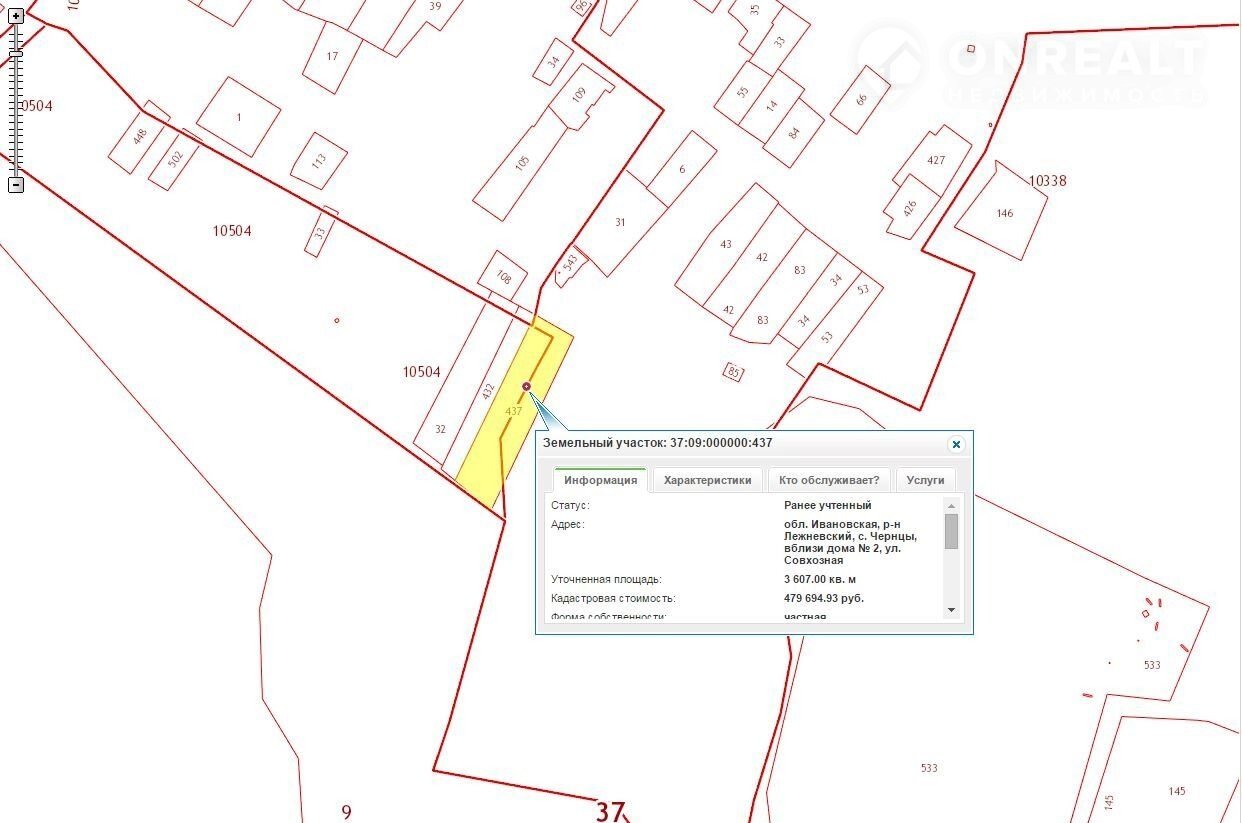Select building parcel 146 on the map

(1002, 212)
